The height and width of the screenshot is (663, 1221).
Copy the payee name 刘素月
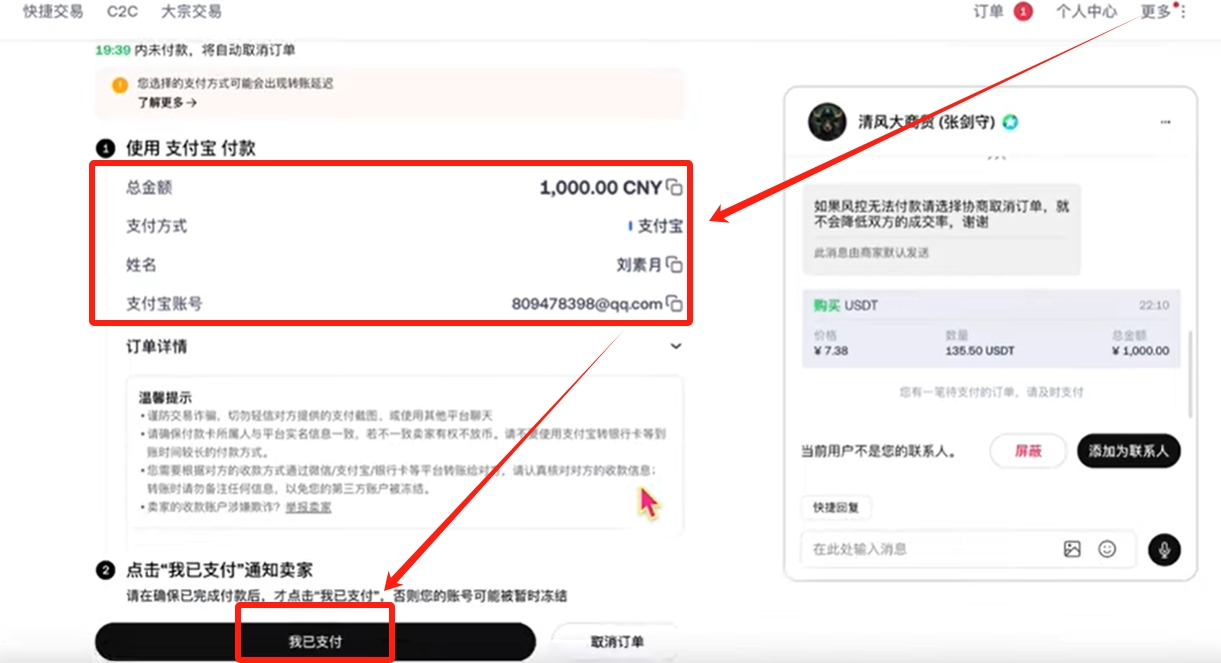675,265
